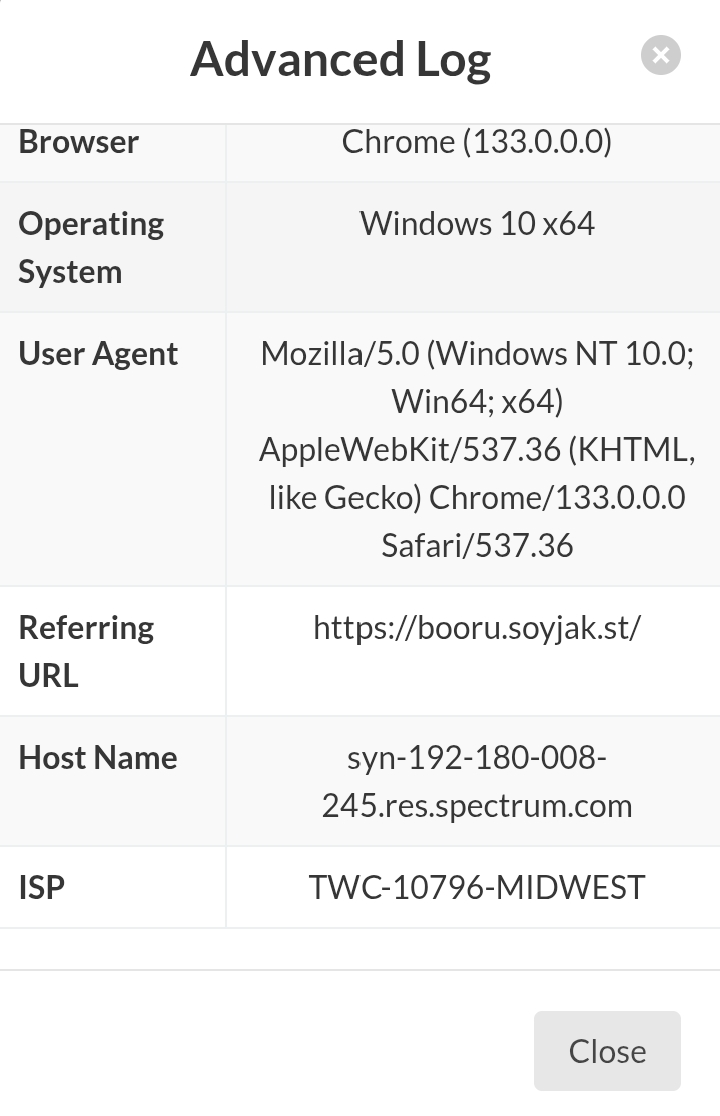Click the TWC-10796-MIDWEST value

pyautogui.click(x=477, y=887)
